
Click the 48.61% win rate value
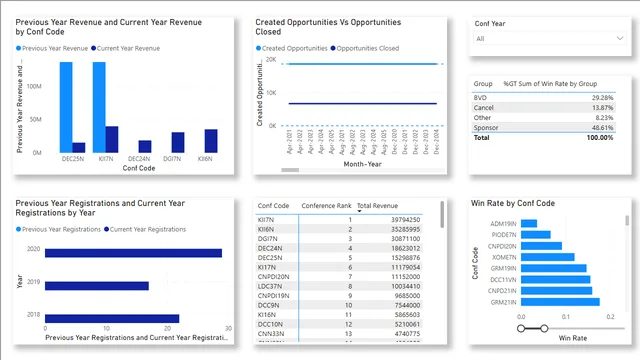[602, 127]
